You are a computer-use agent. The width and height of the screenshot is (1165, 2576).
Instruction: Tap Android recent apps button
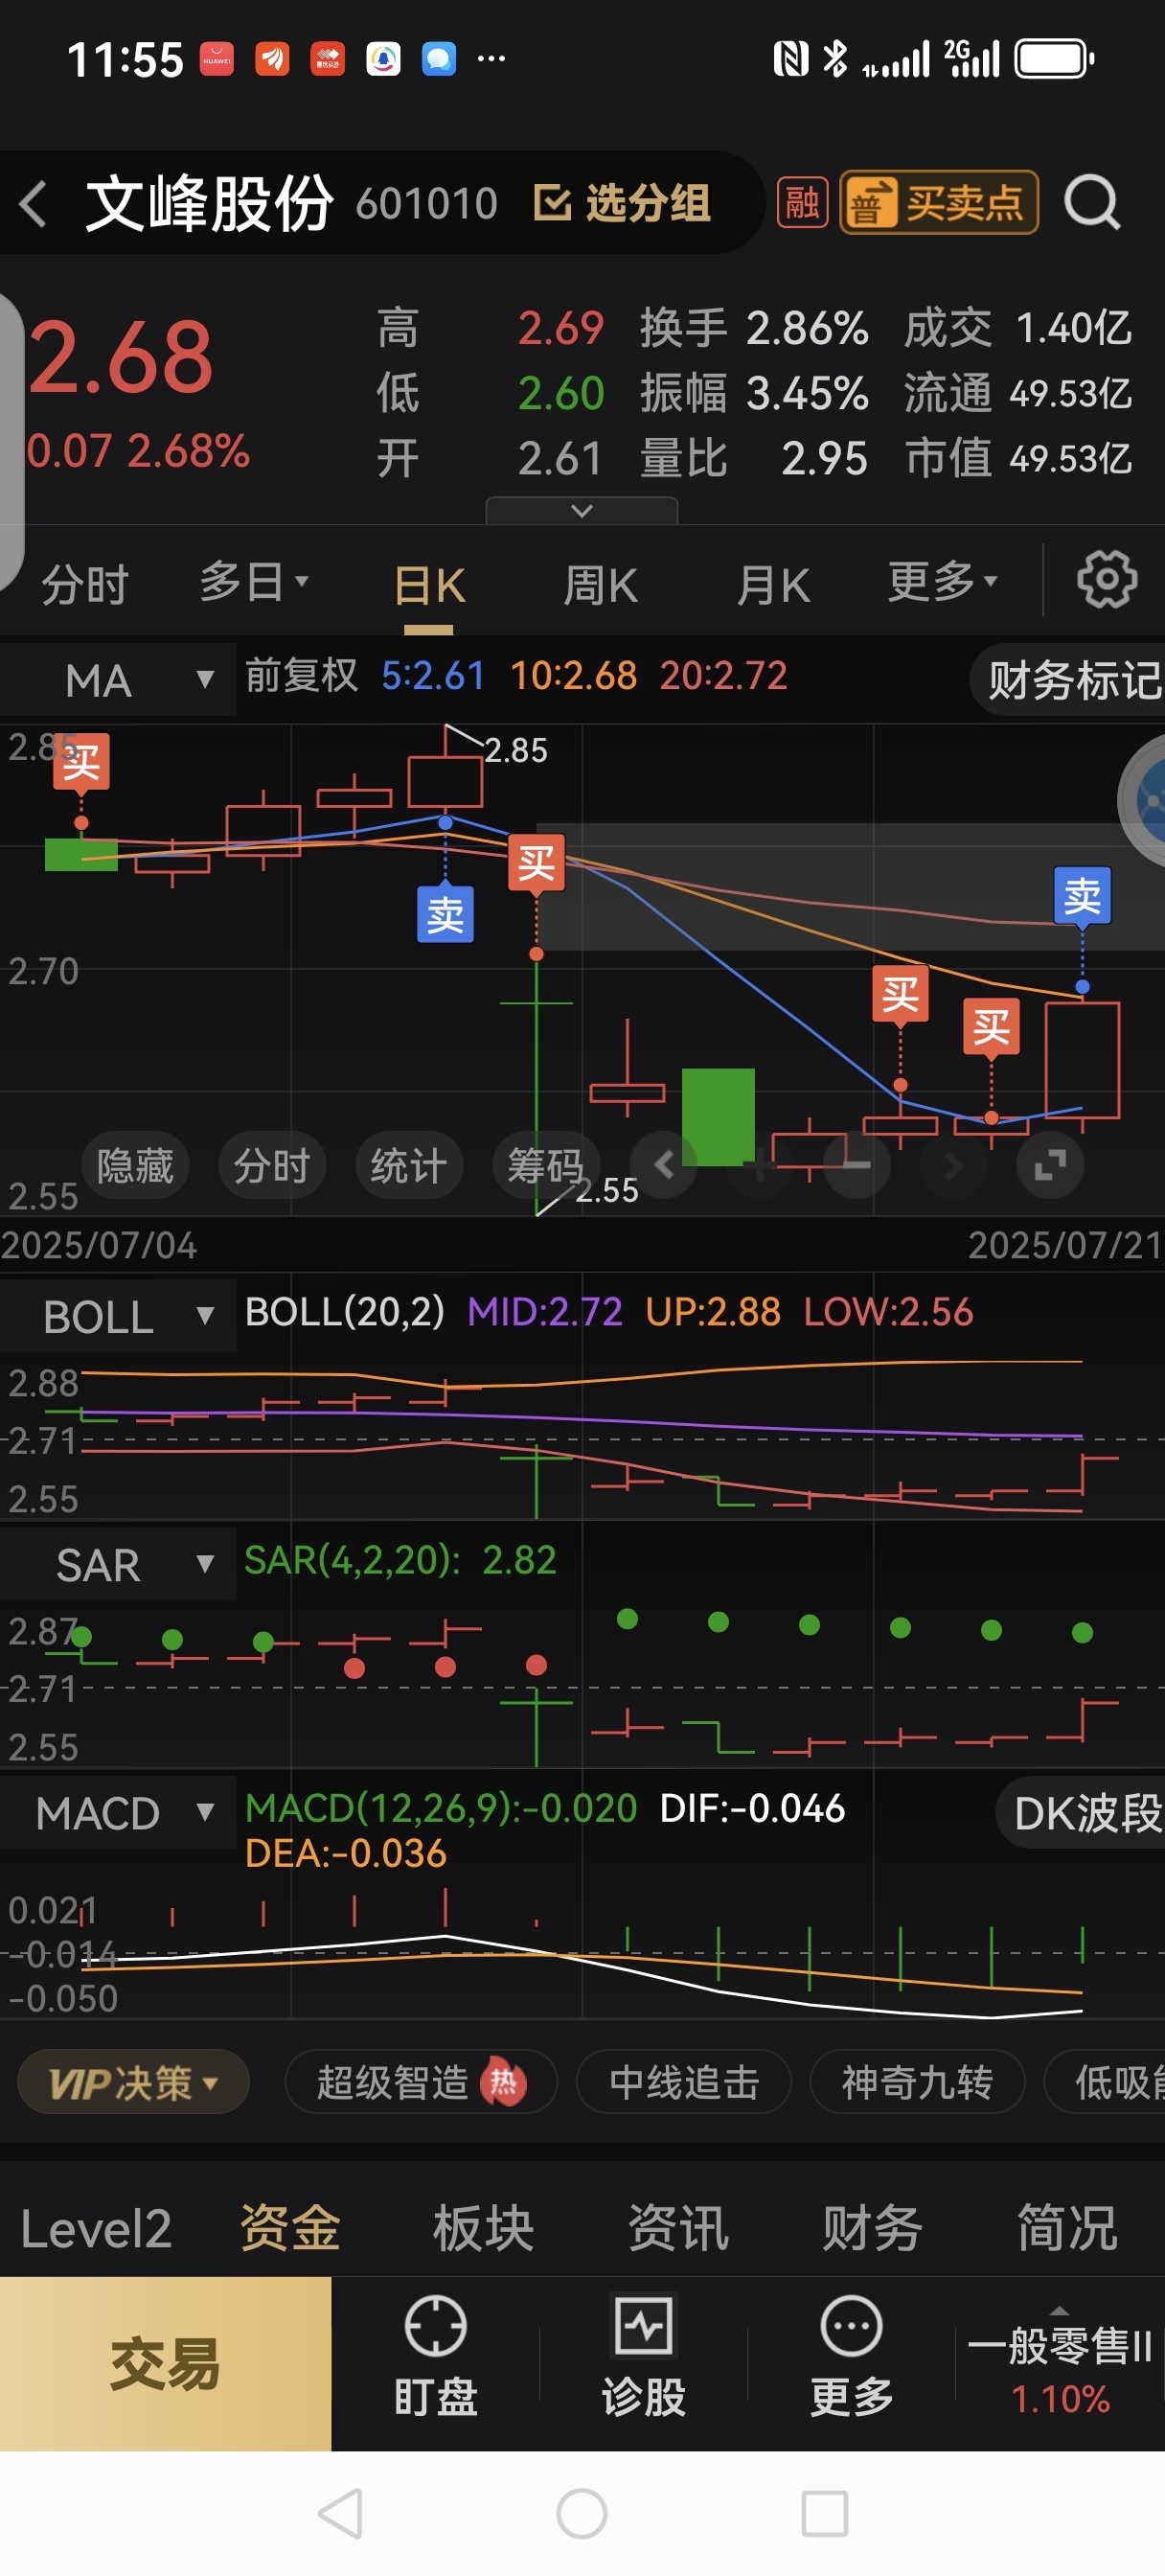coord(825,2513)
